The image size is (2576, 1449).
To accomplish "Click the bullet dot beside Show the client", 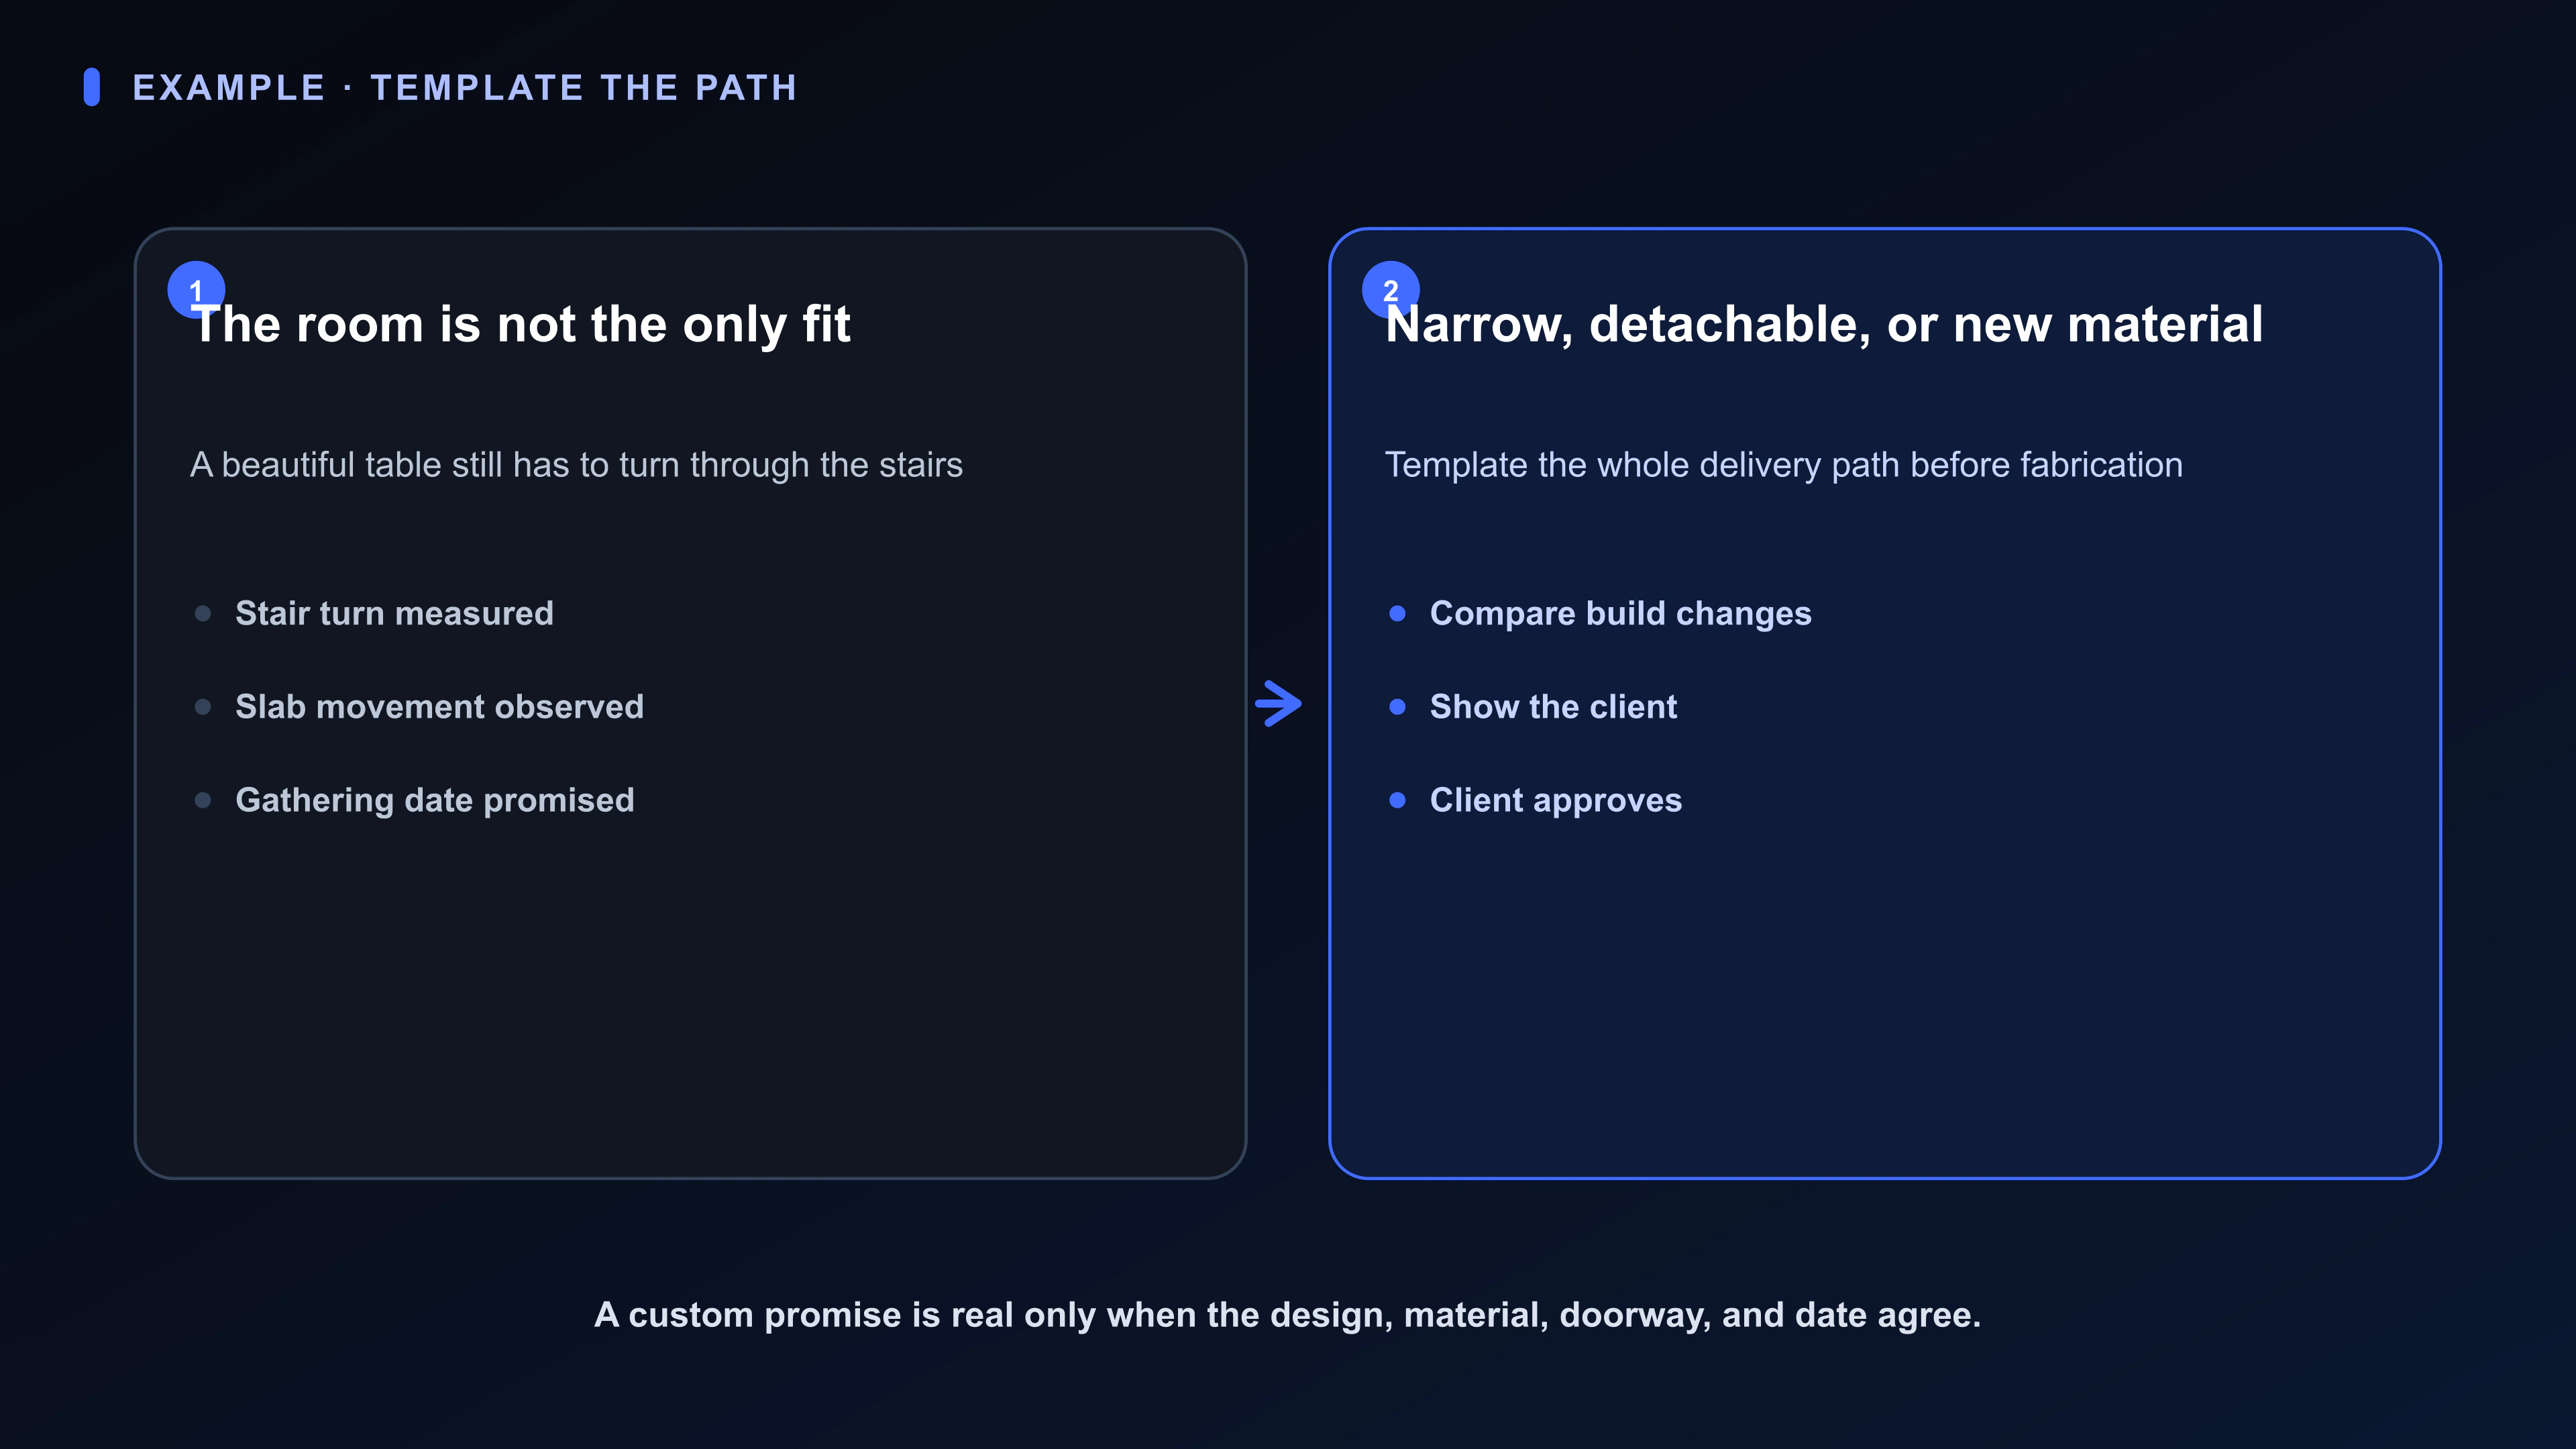I will click(x=1398, y=707).
